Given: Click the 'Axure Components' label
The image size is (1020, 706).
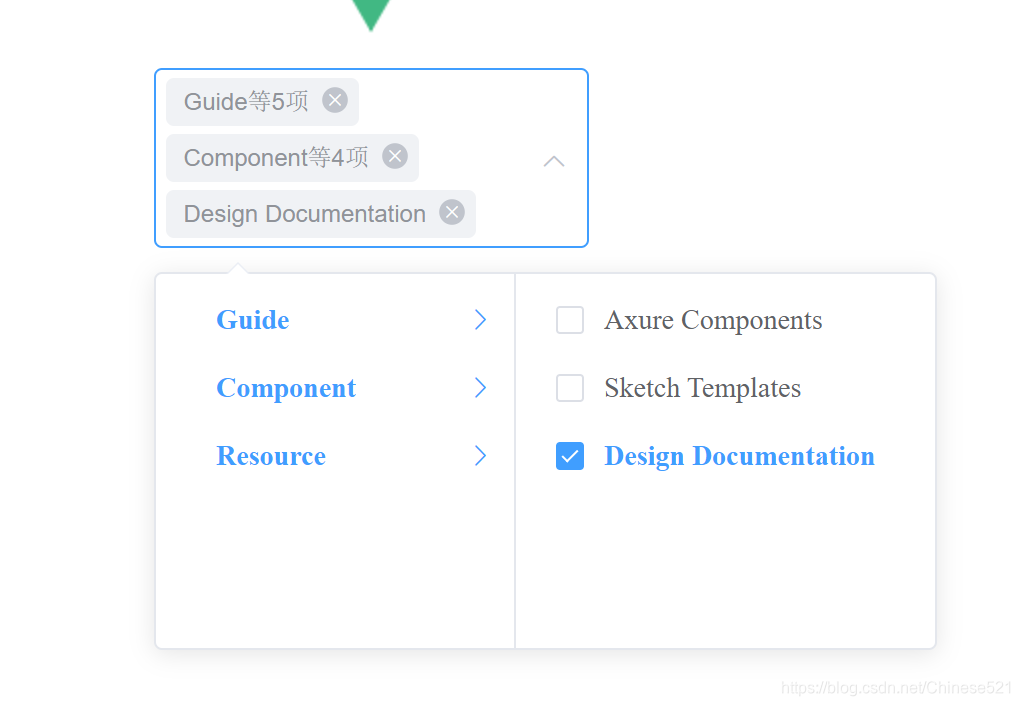Looking at the screenshot, I should (713, 320).
